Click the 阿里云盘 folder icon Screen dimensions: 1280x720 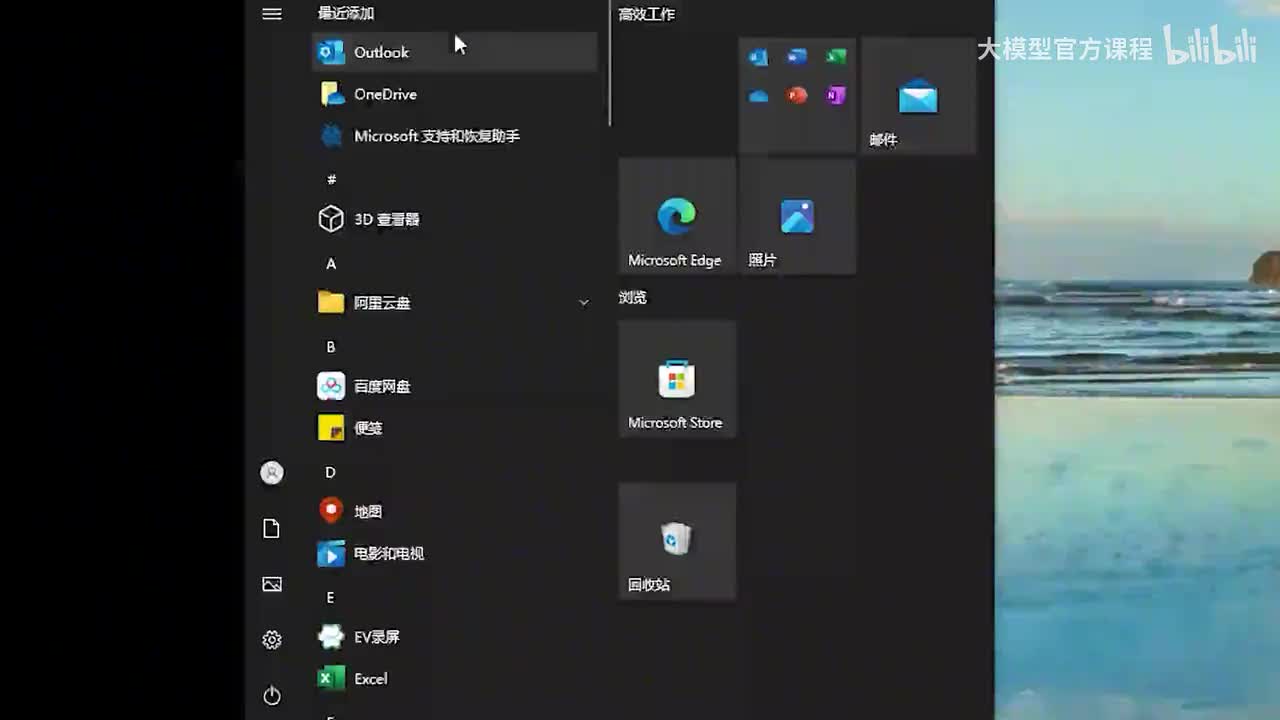(x=331, y=302)
